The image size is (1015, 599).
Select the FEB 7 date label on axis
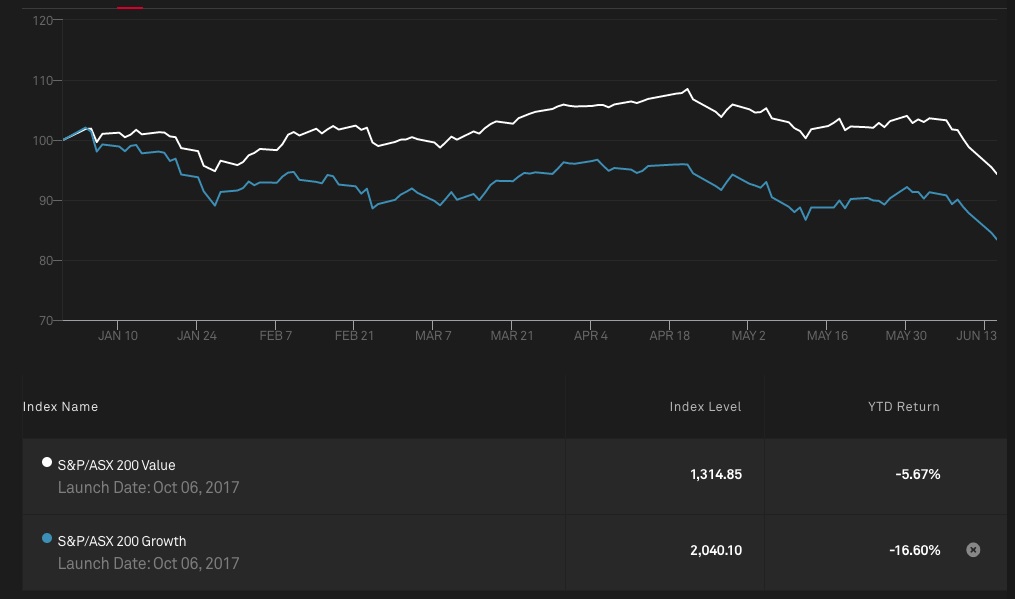point(276,336)
